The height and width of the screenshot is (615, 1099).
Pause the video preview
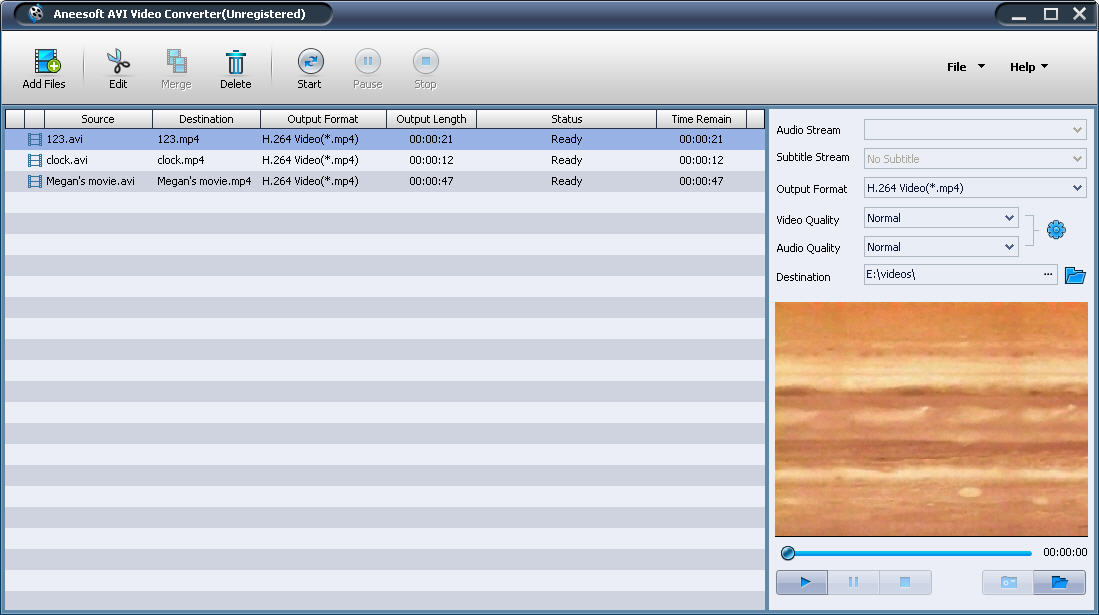[853, 582]
